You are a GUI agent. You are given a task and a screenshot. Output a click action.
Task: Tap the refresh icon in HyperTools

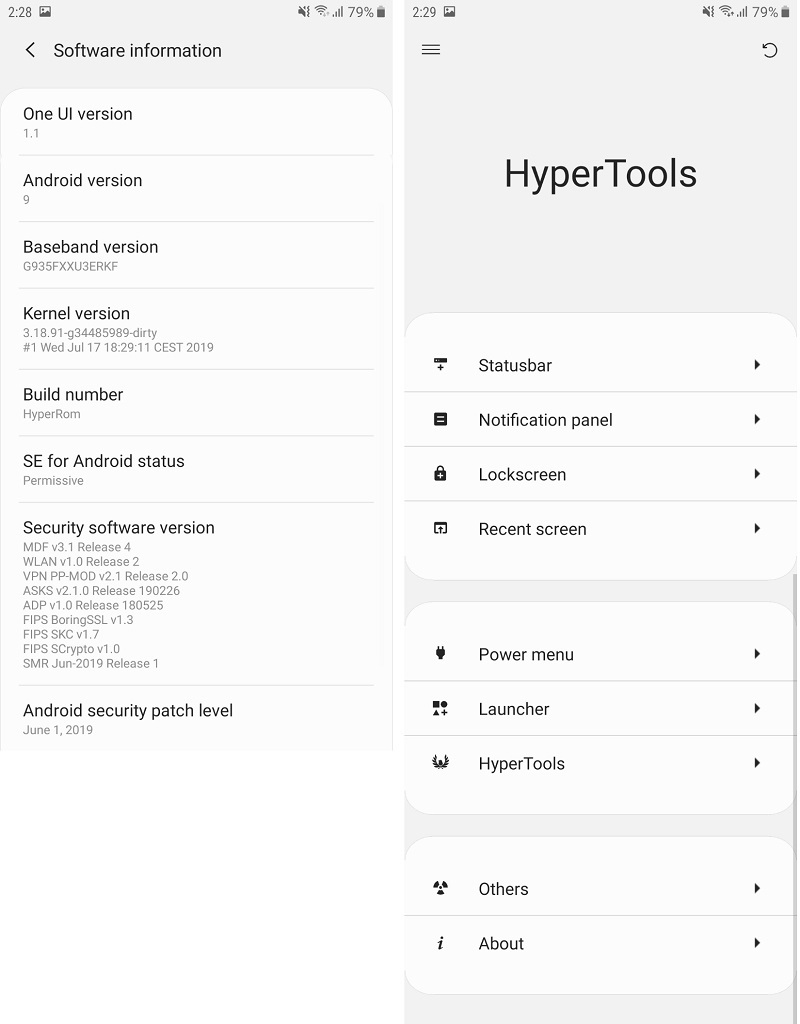770,50
